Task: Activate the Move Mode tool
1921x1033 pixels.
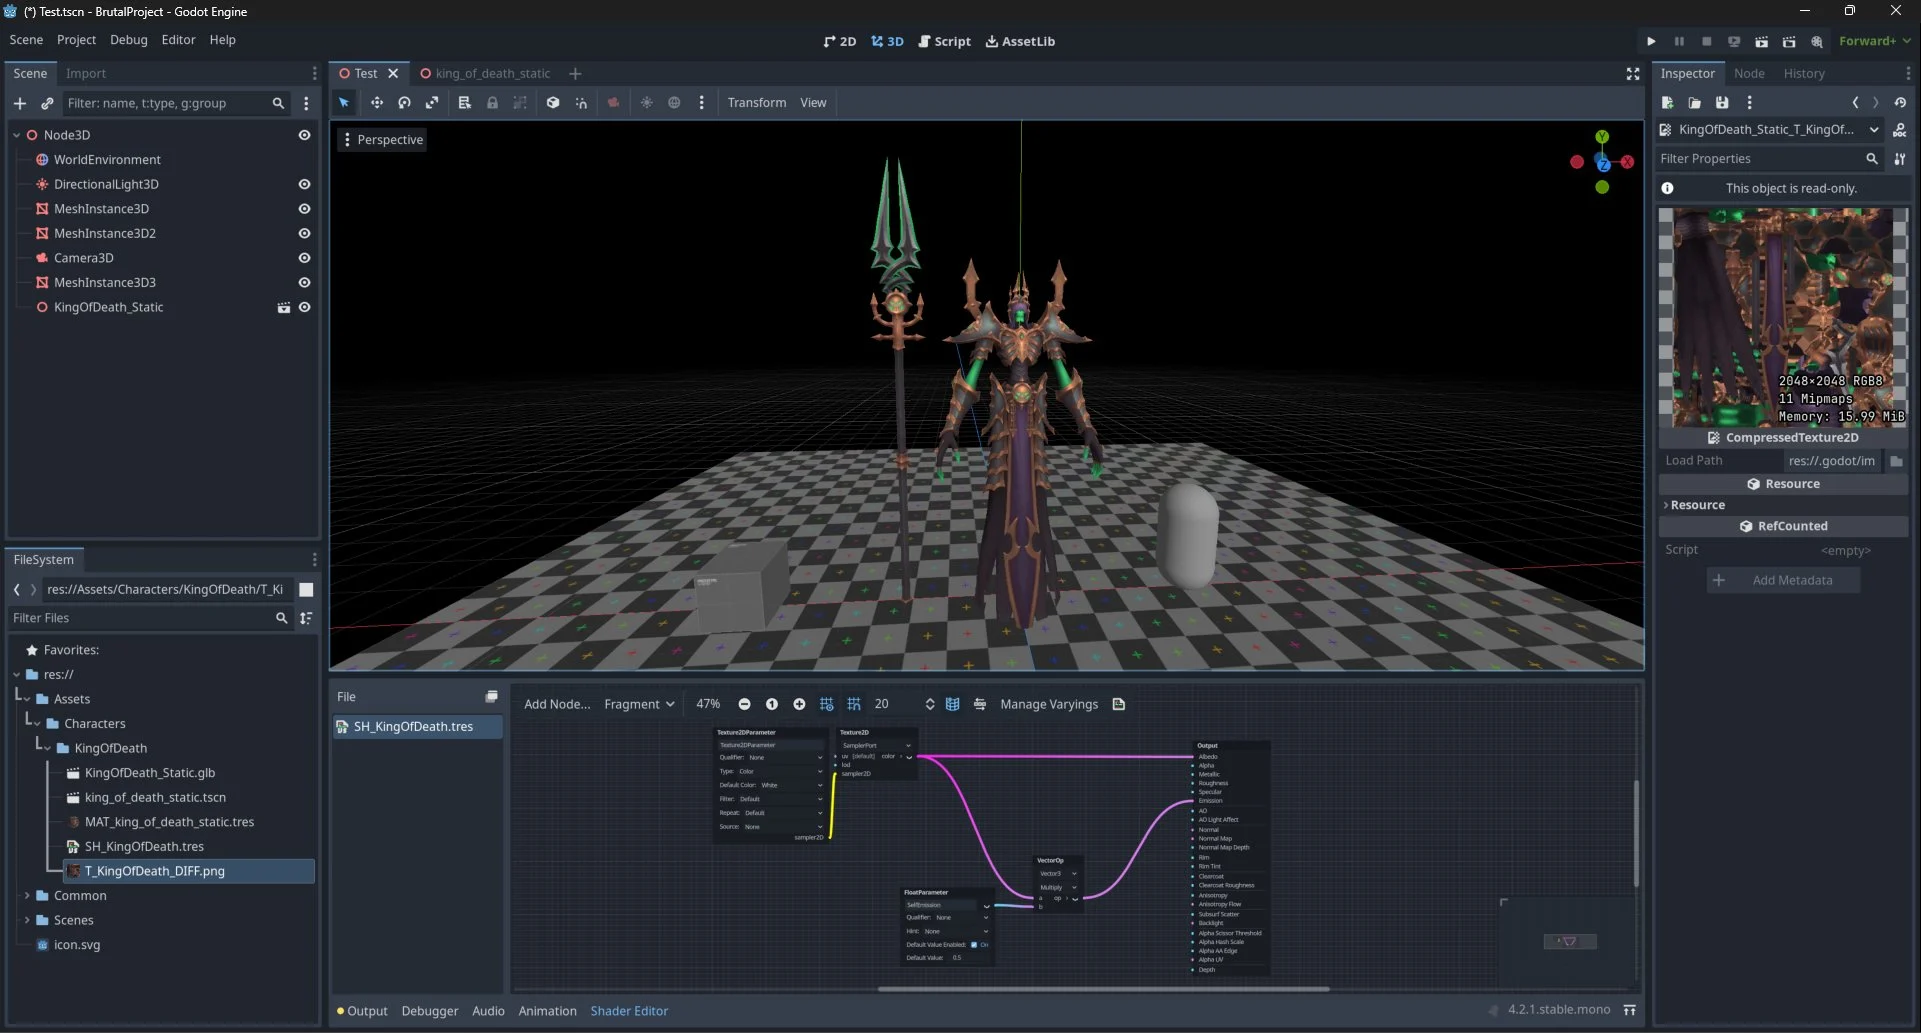Action: pyautogui.click(x=377, y=103)
